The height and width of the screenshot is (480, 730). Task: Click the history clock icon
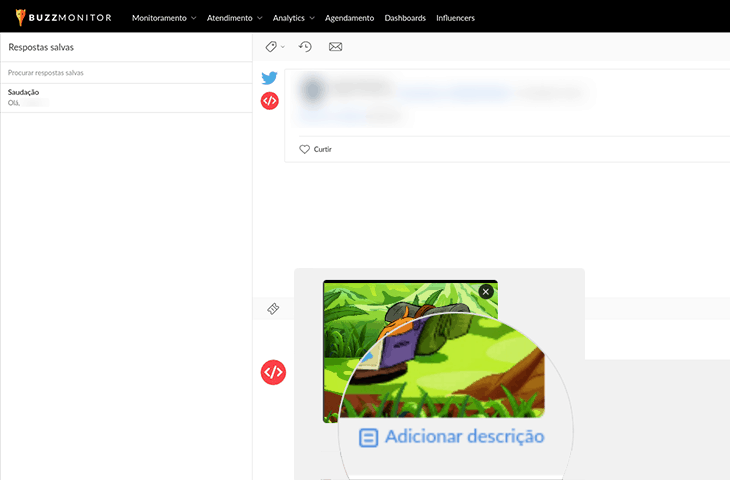click(305, 47)
